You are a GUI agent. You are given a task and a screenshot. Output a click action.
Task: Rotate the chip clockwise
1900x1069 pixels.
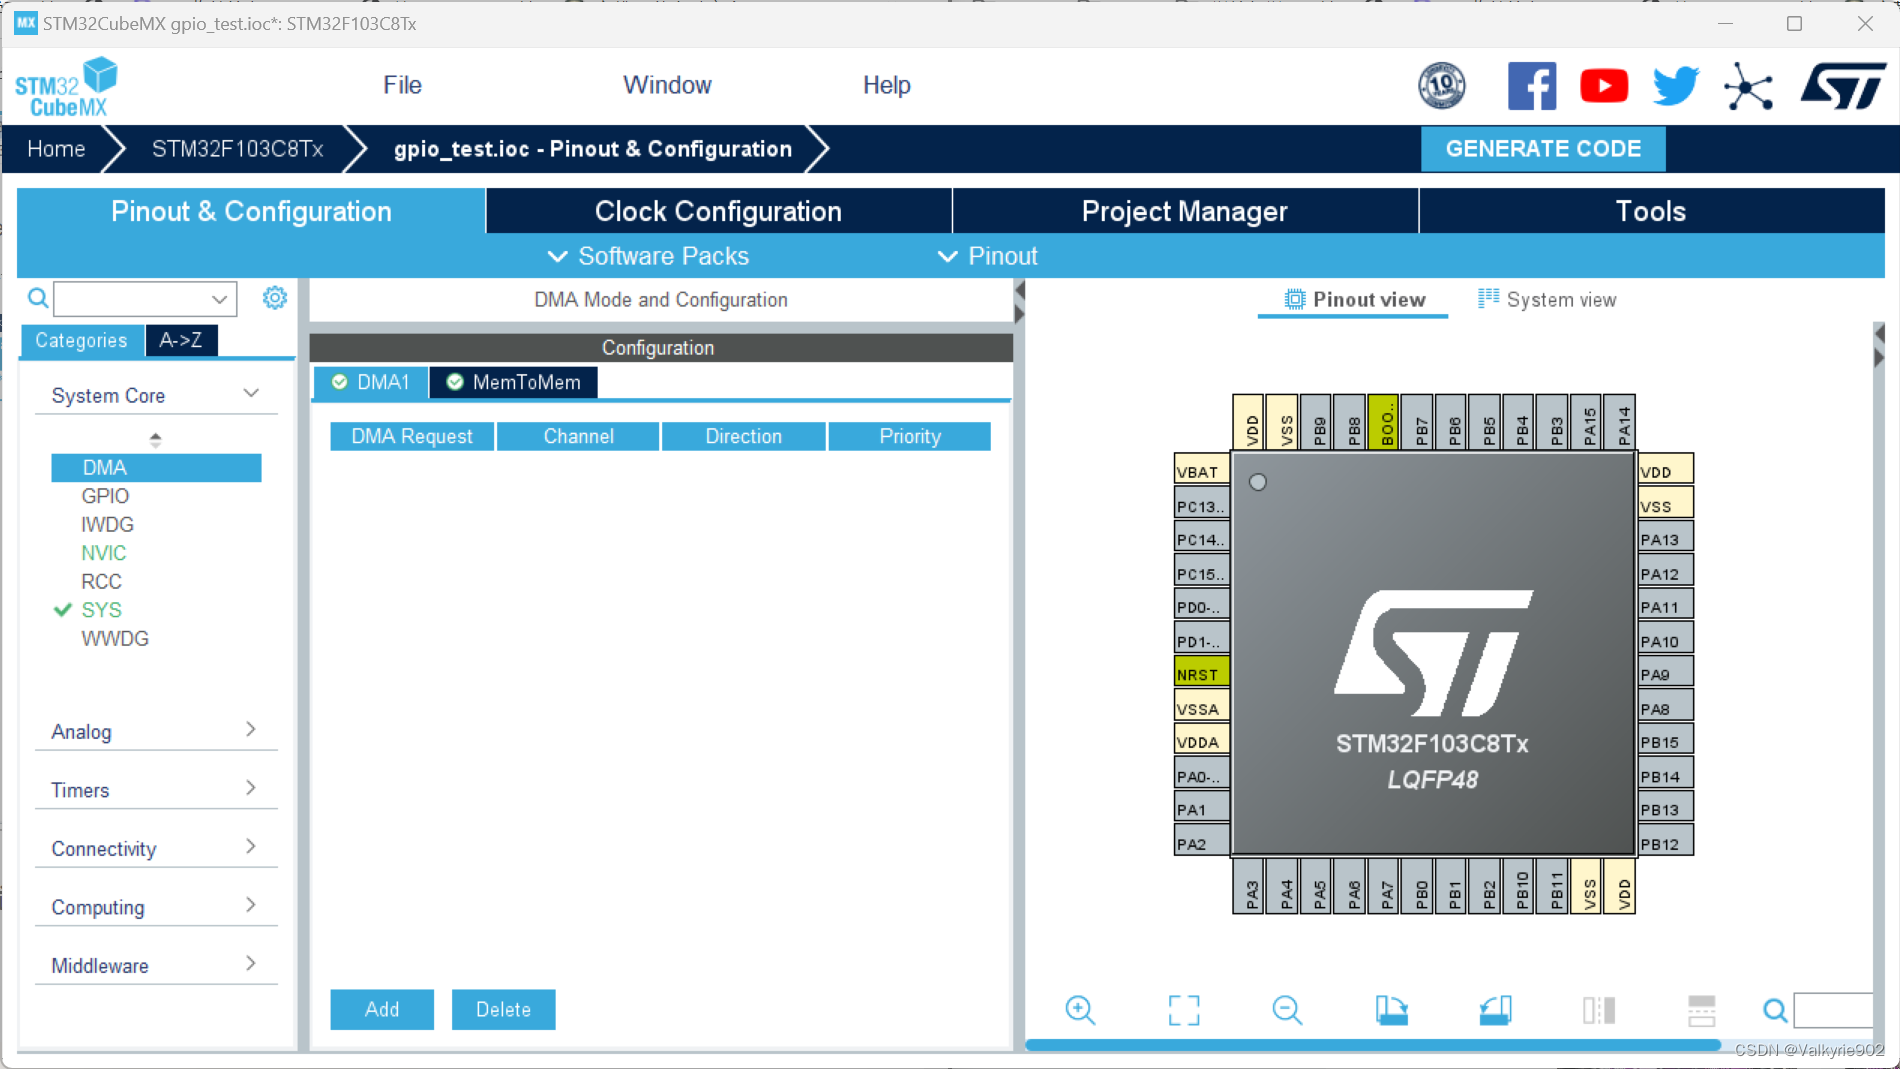tap(1391, 1010)
